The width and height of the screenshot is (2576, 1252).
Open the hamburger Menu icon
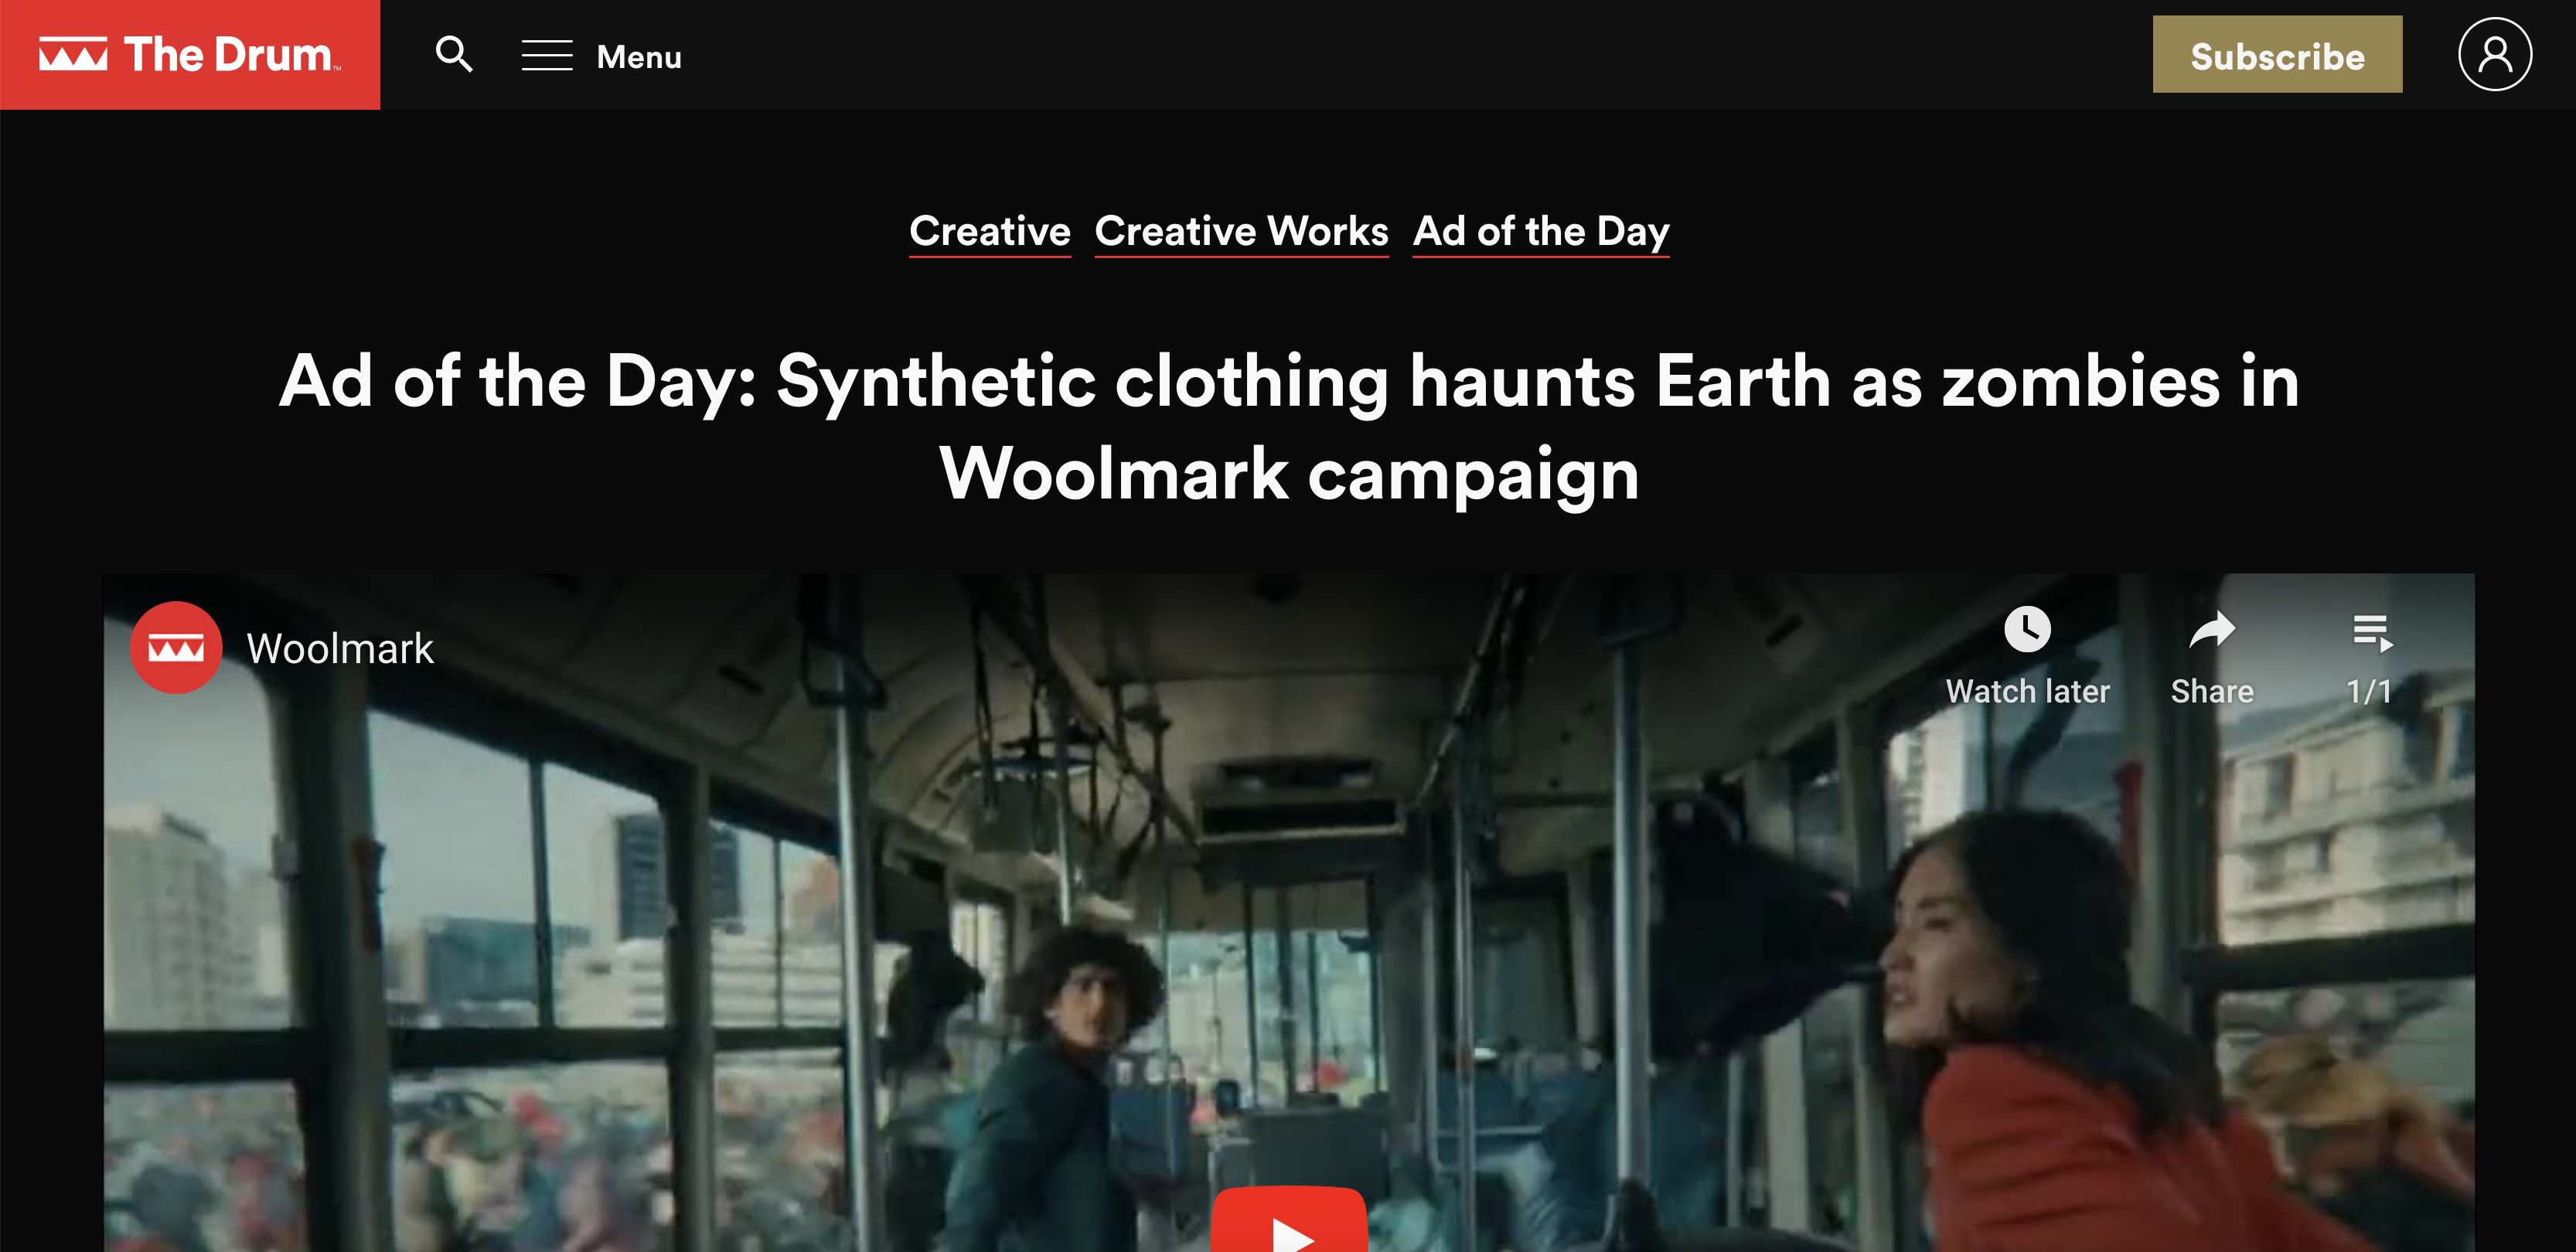pos(547,56)
